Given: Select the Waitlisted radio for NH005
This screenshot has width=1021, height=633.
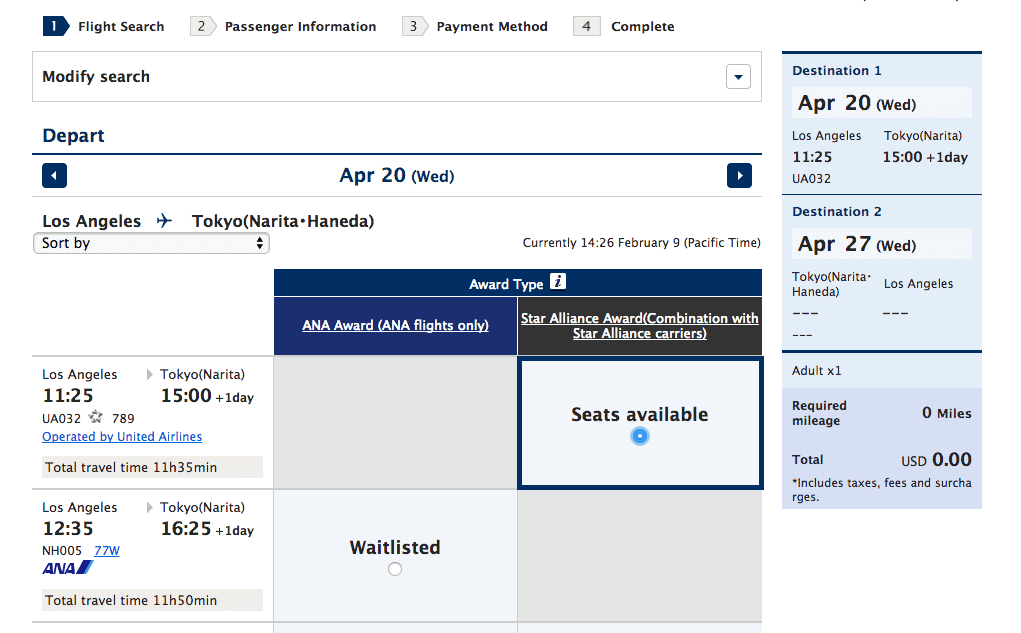Looking at the screenshot, I should [395, 569].
